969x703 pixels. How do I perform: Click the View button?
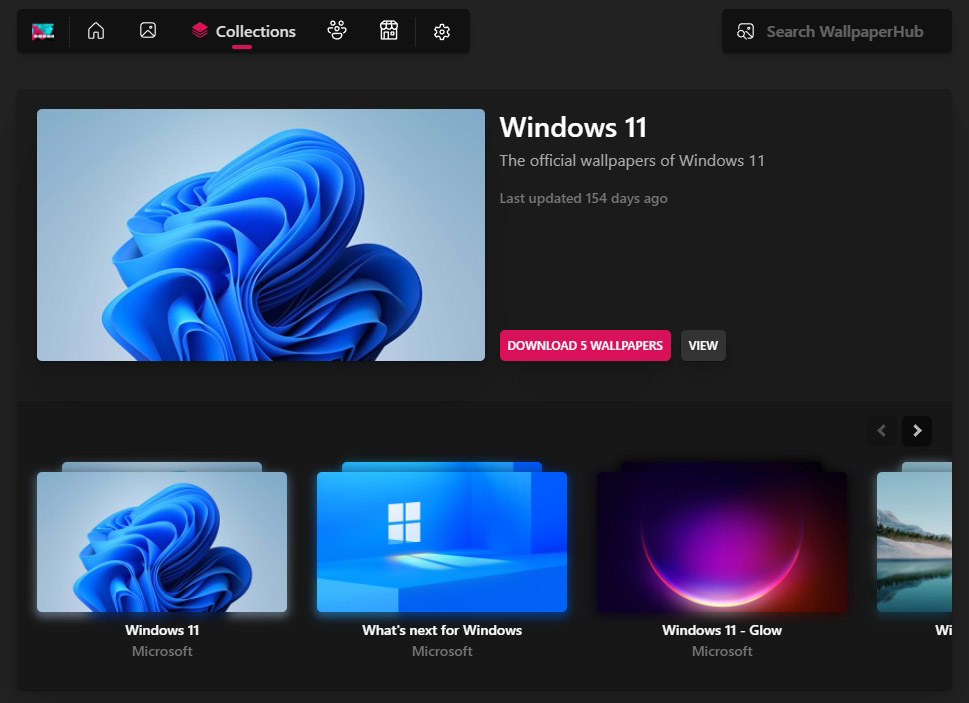pos(703,345)
